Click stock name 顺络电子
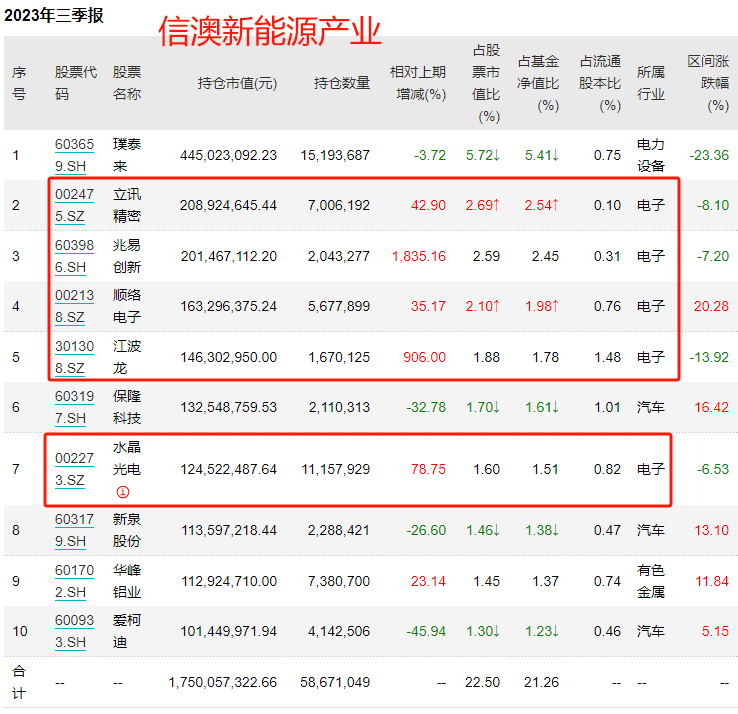738x714 pixels. pos(127,306)
